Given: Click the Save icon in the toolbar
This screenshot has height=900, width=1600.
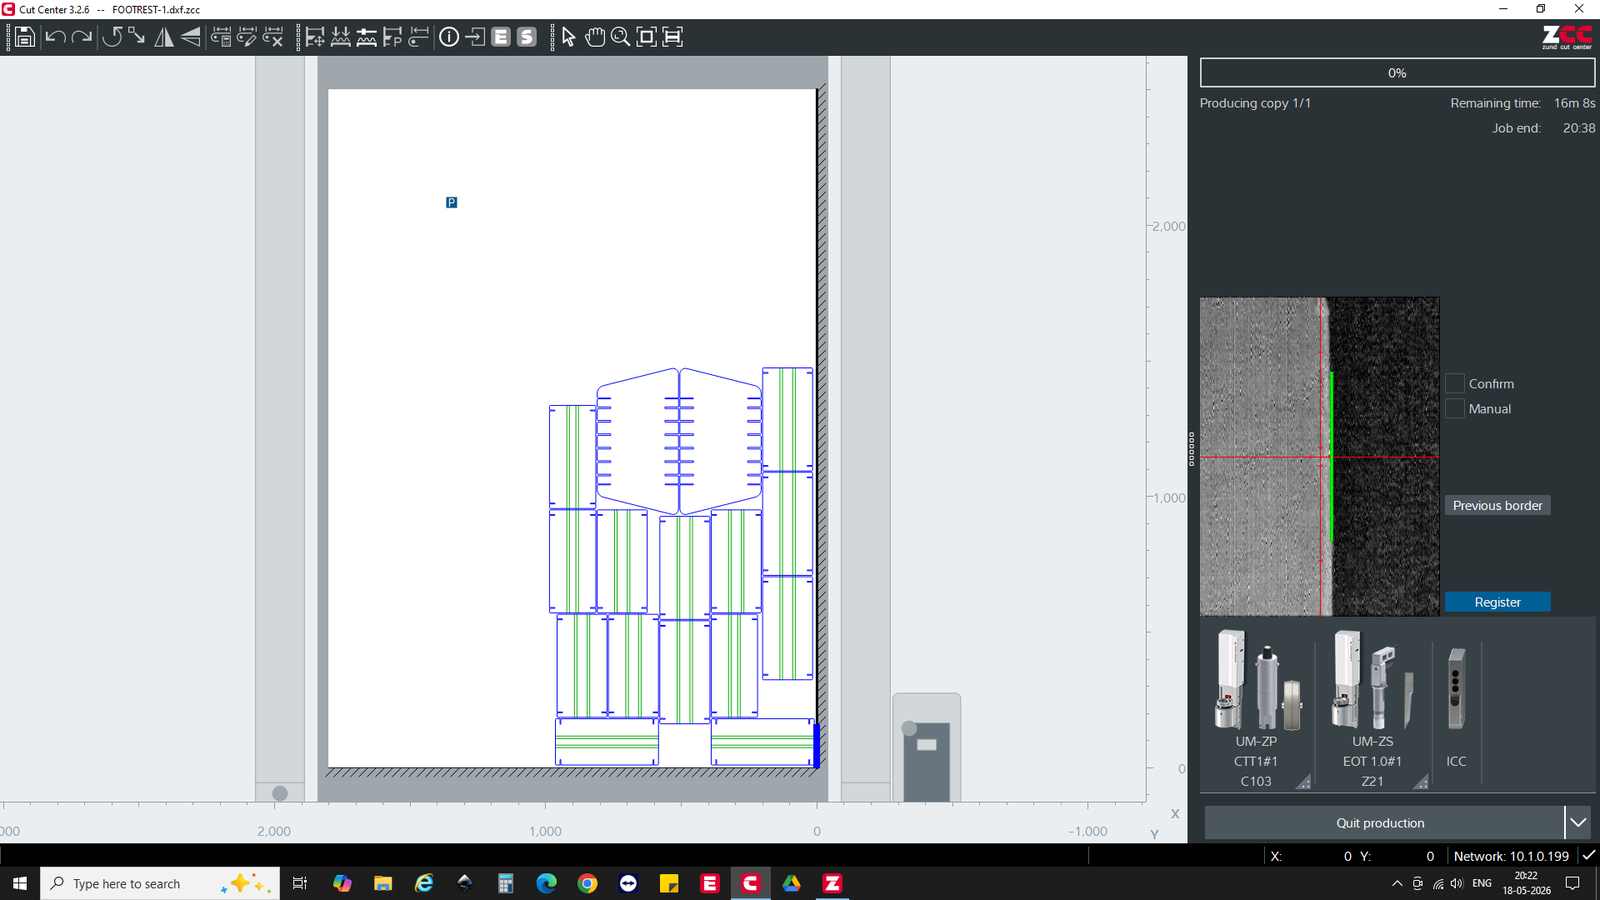Looking at the screenshot, I should tap(24, 37).
